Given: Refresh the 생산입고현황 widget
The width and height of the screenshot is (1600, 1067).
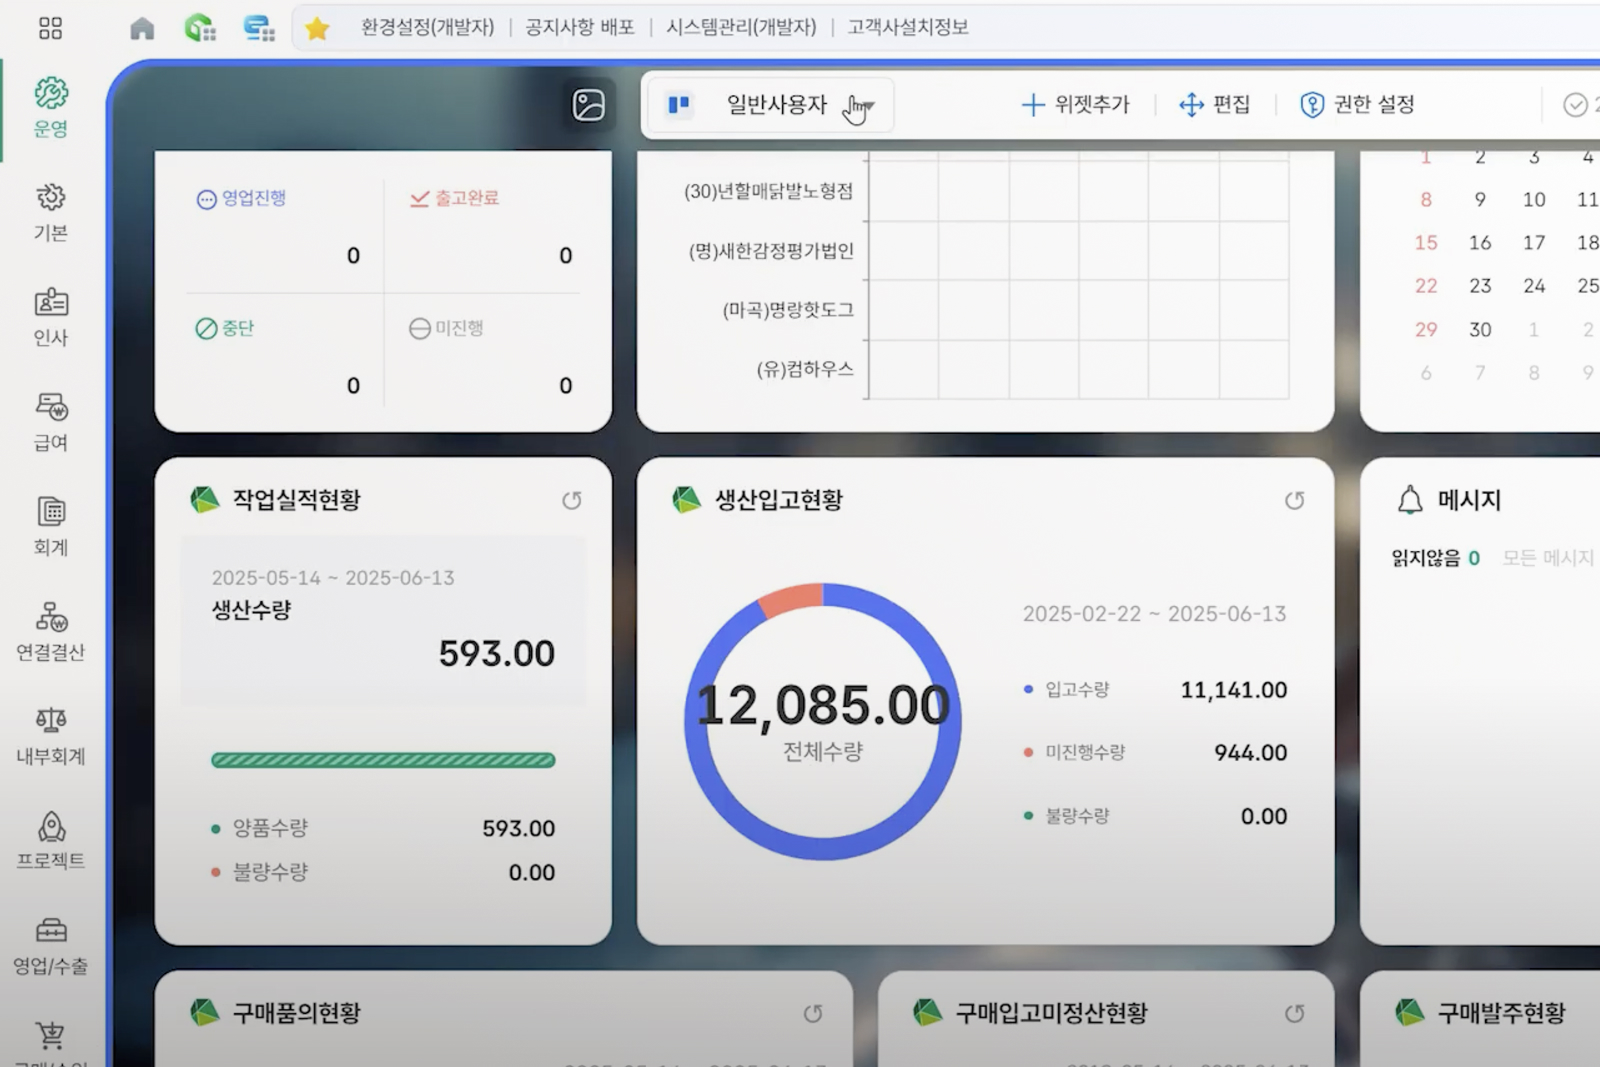Looking at the screenshot, I should 1295,500.
